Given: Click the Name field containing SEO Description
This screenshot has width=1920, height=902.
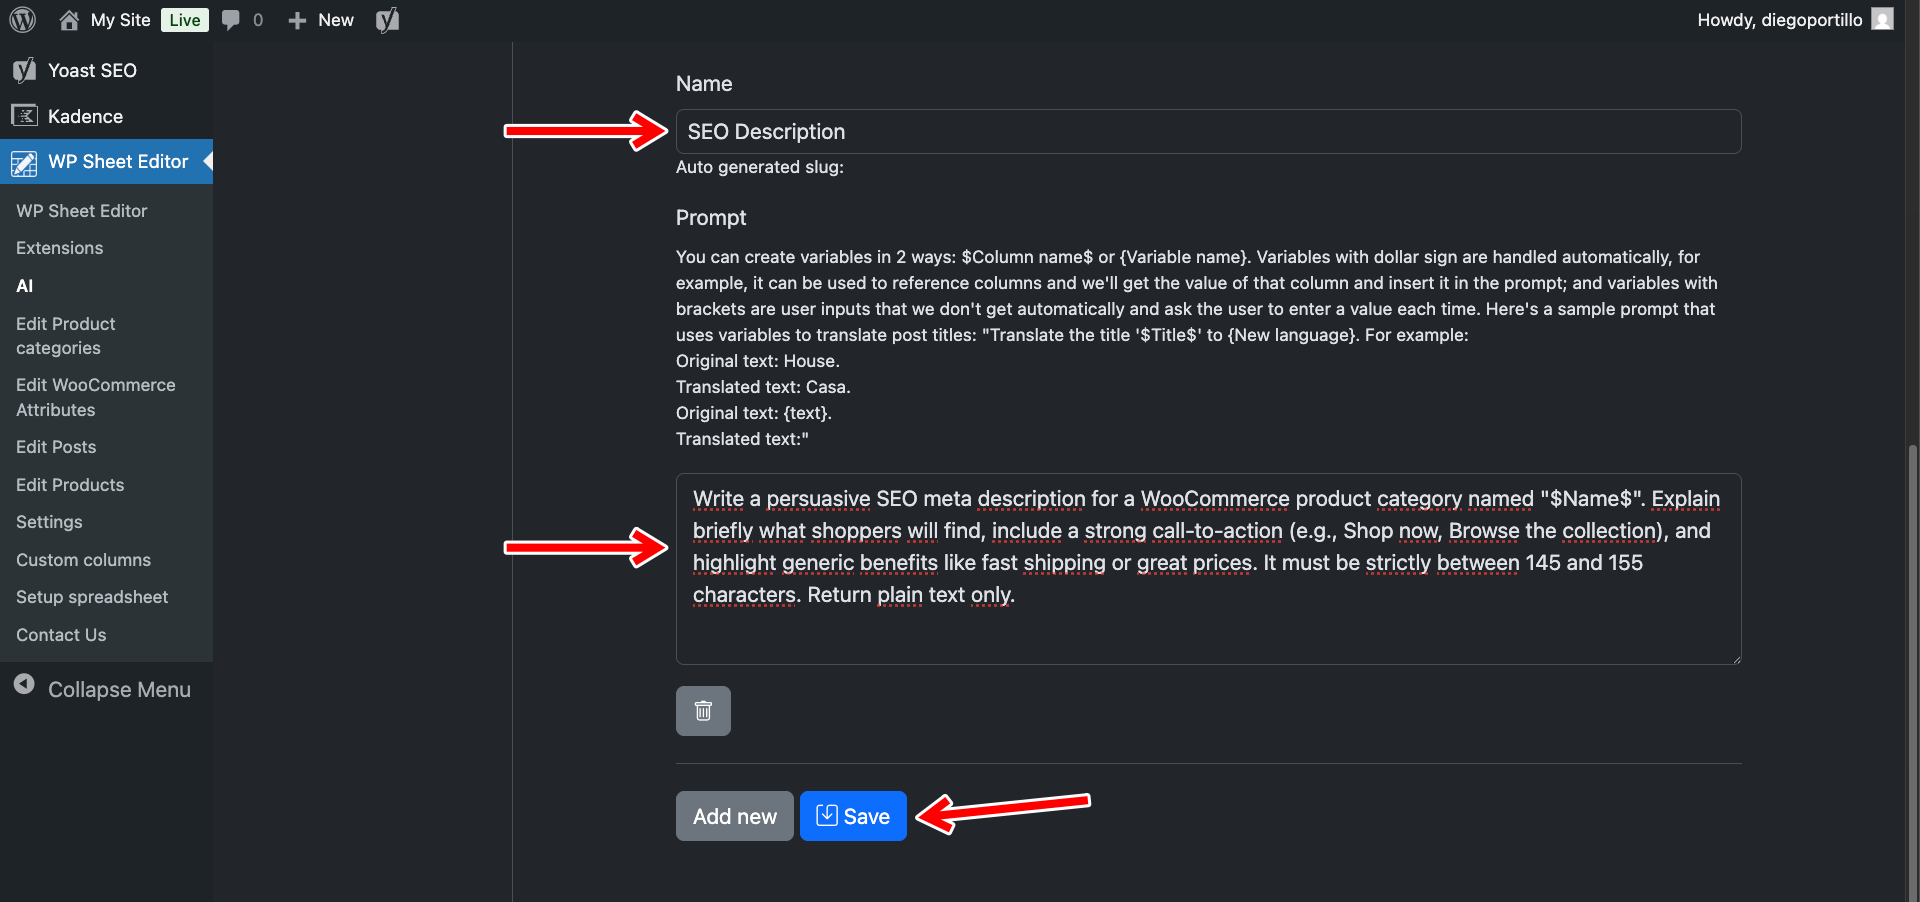Looking at the screenshot, I should tap(1208, 132).
